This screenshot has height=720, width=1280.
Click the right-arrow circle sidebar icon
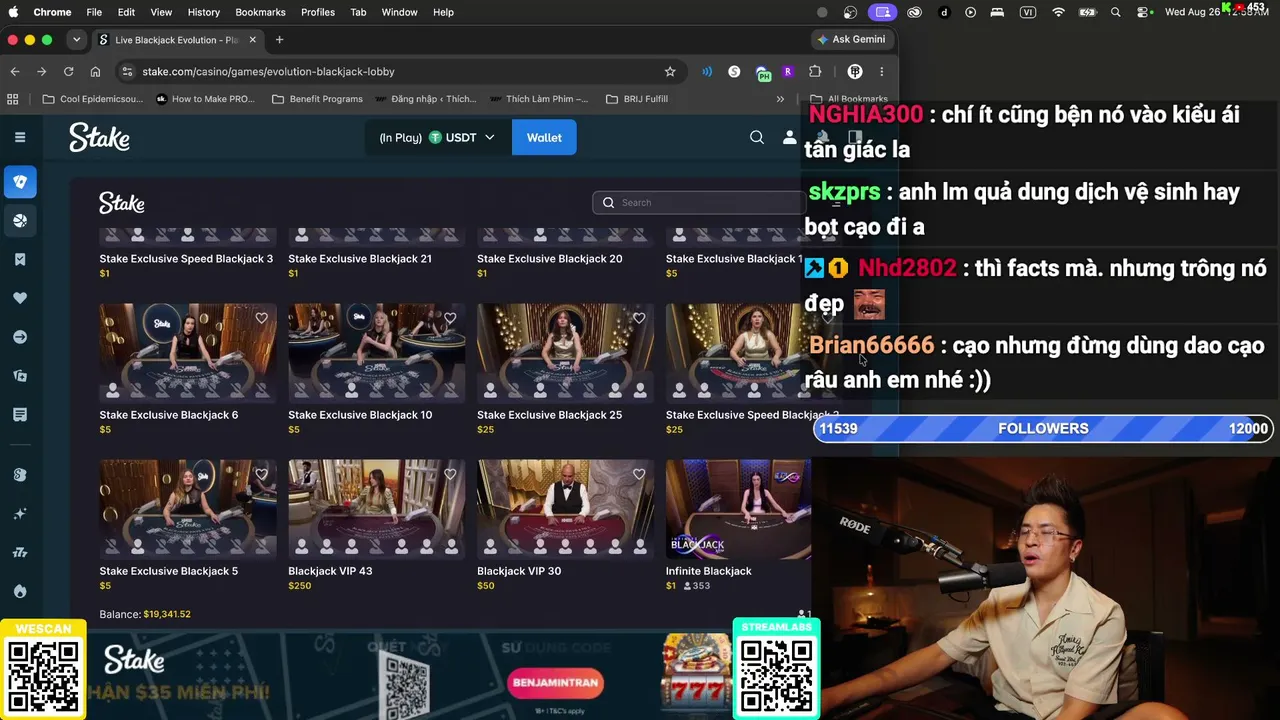[20, 337]
